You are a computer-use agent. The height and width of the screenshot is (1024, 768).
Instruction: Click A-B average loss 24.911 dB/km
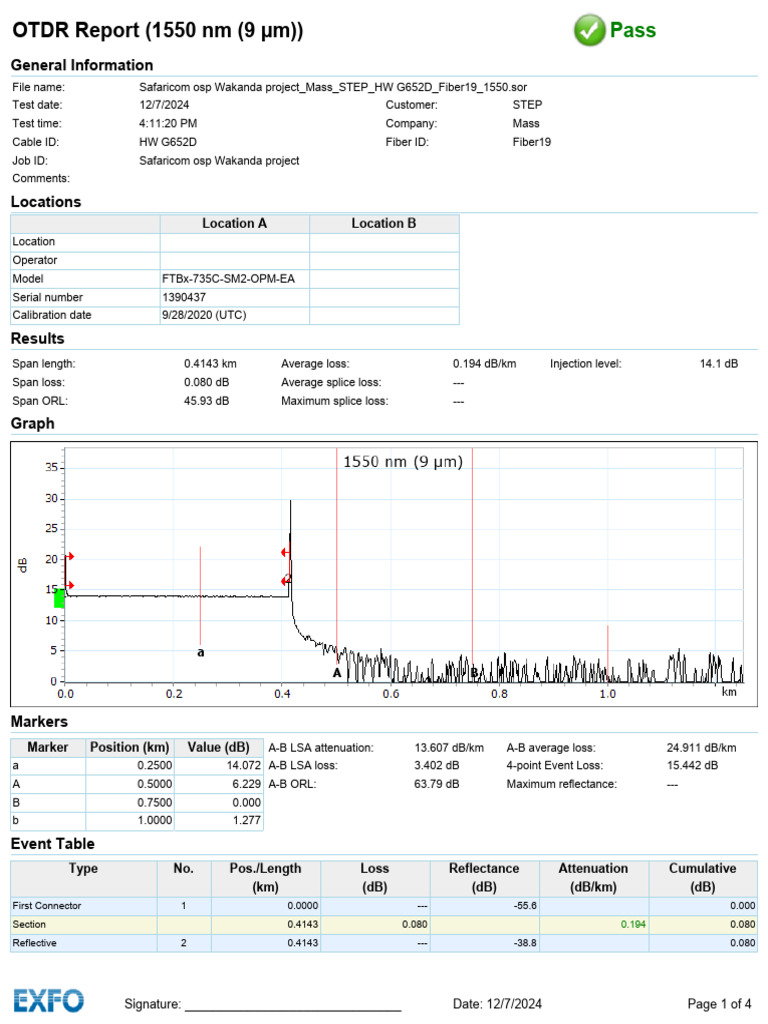[701, 748]
